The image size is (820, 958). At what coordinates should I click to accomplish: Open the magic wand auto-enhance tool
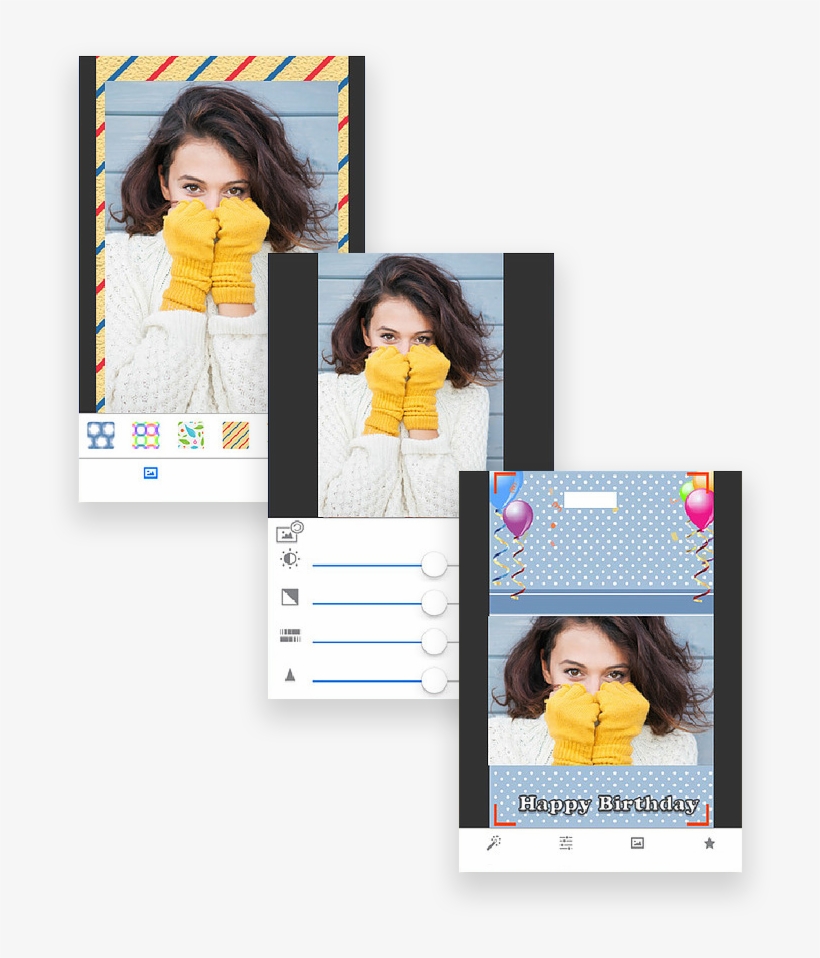pyautogui.click(x=494, y=844)
